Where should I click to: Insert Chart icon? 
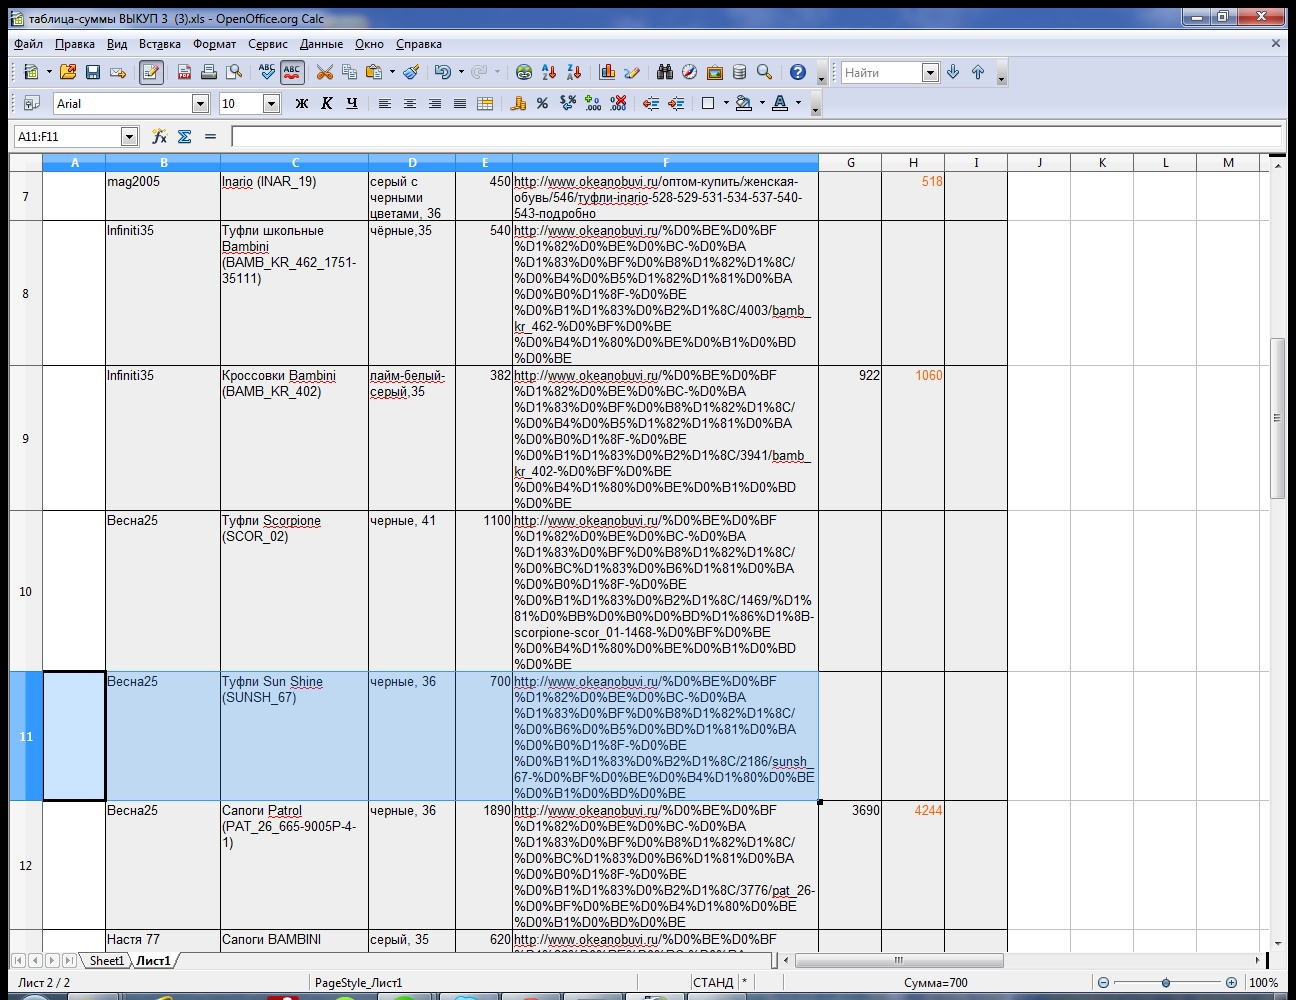click(607, 72)
